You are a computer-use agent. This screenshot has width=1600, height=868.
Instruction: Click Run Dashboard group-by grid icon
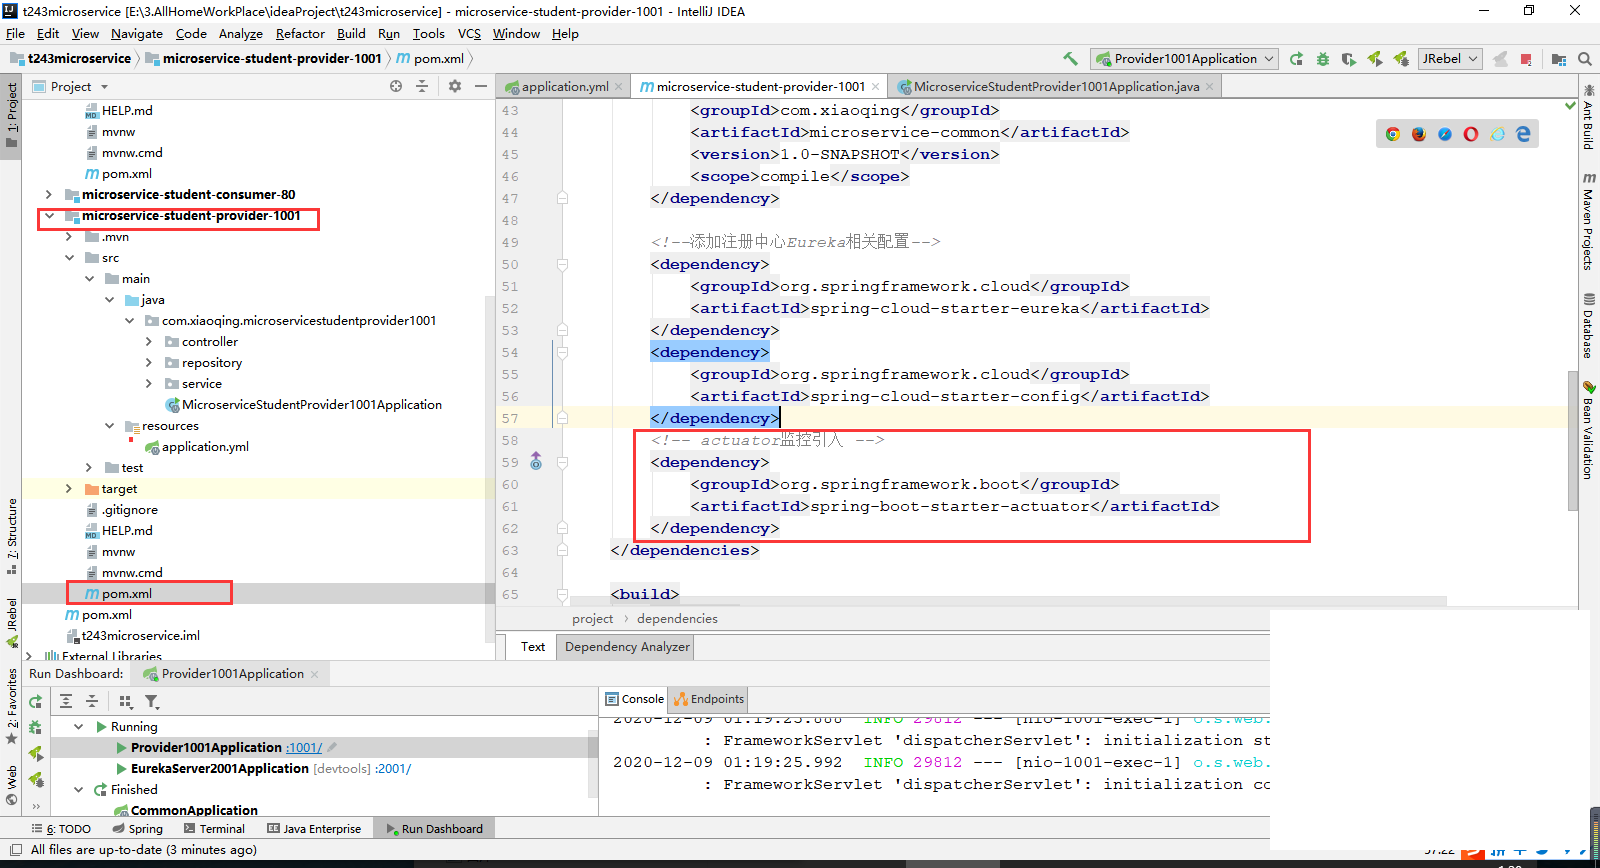tap(126, 702)
